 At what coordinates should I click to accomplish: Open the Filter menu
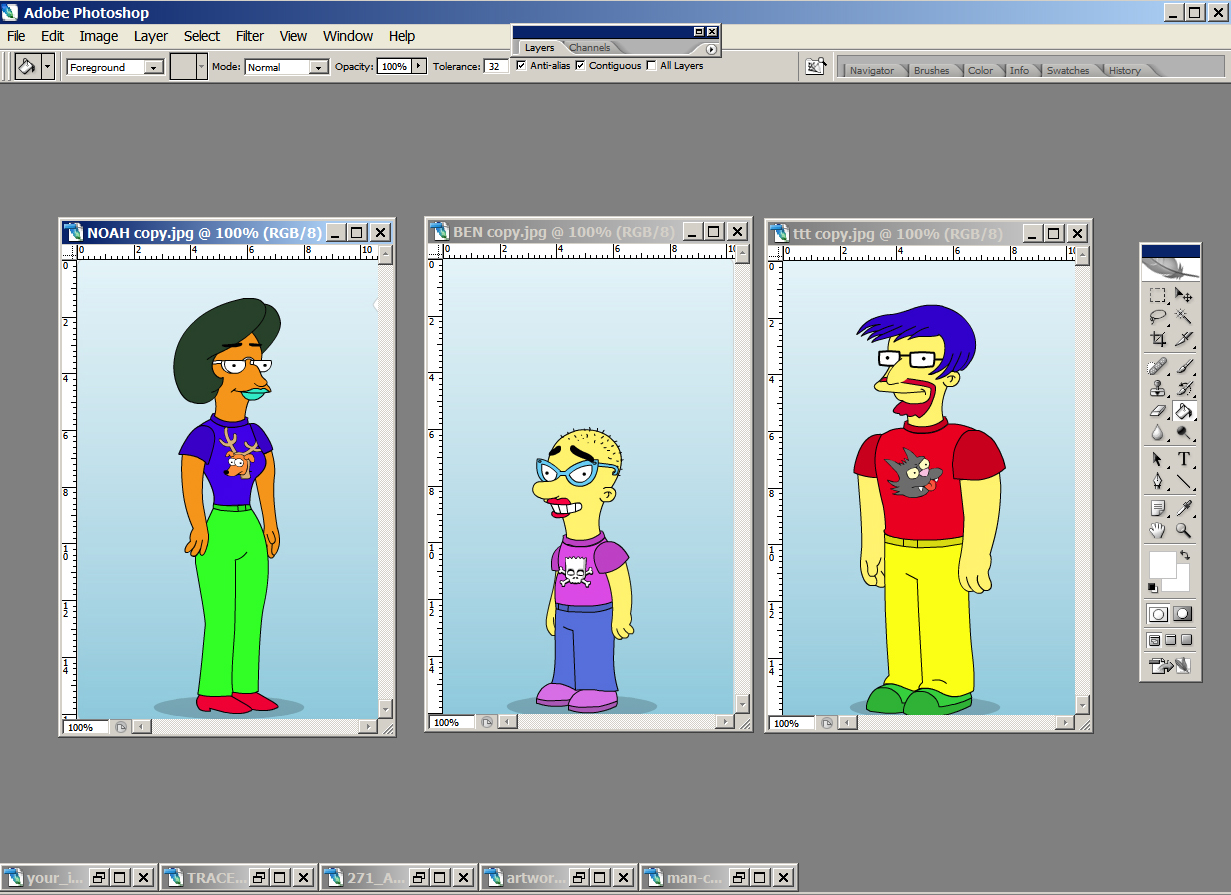tap(249, 36)
